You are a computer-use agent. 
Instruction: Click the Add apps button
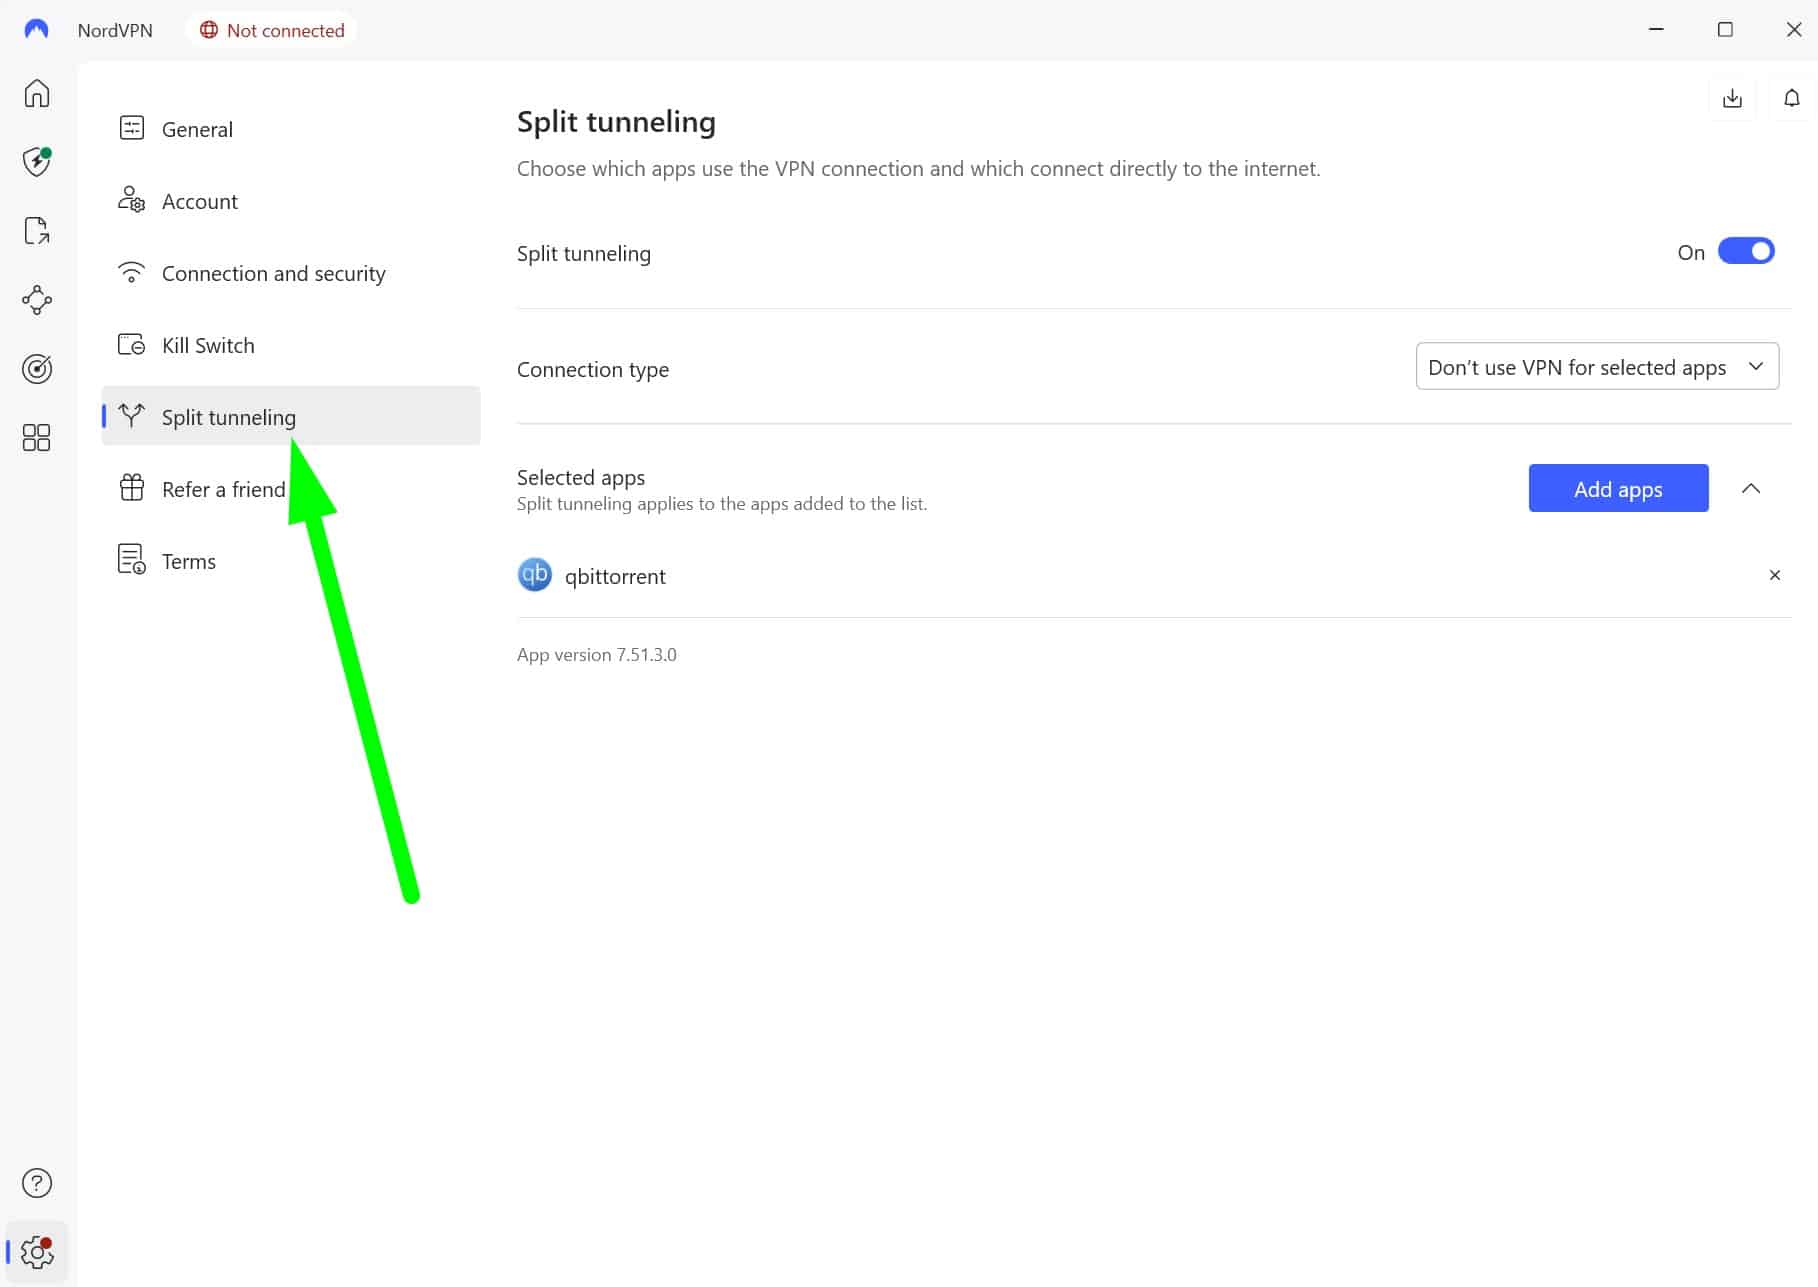point(1618,488)
